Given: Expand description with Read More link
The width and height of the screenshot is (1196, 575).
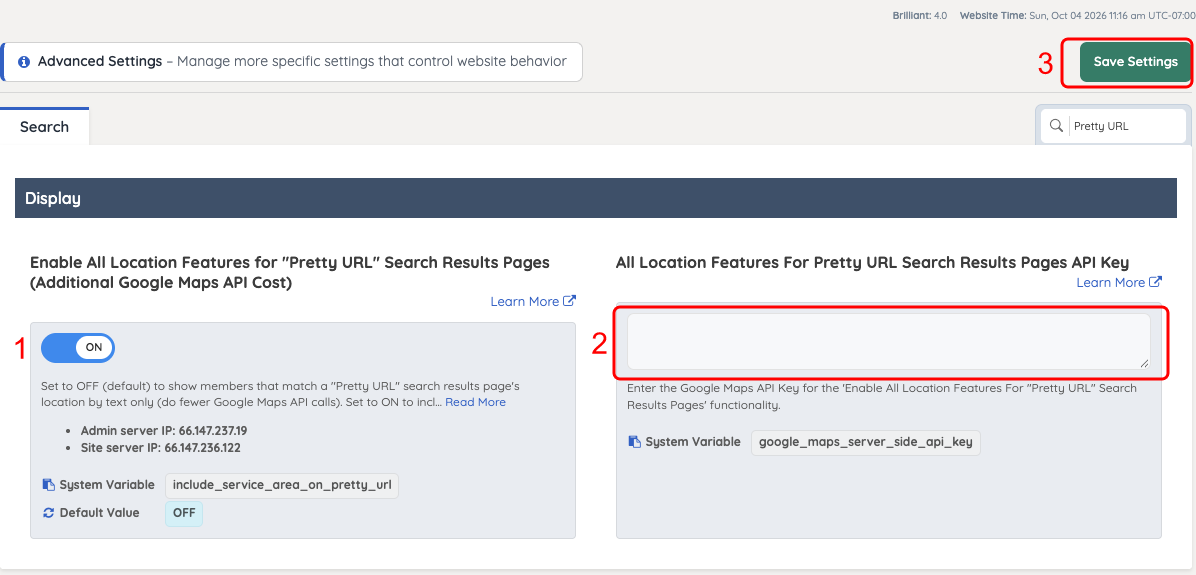Looking at the screenshot, I should [475, 402].
